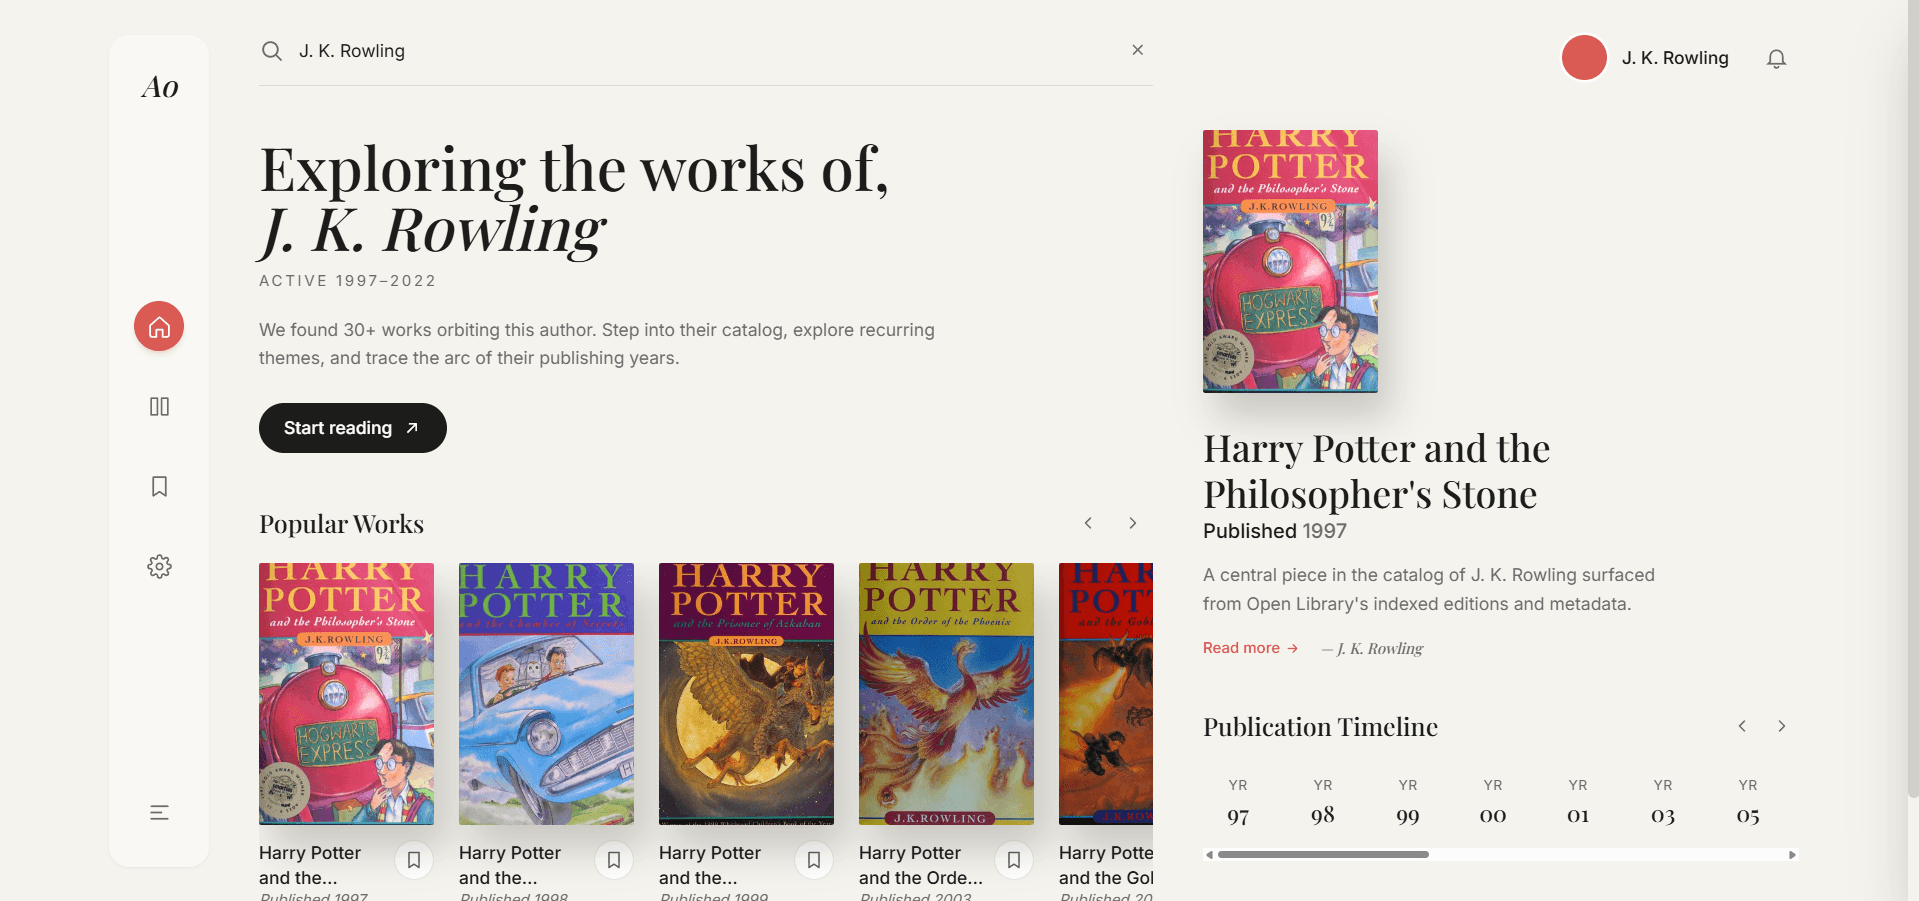Image resolution: width=1919 pixels, height=901 pixels.
Task: Show next Popular Works items
Action: [x=1132, y=523]
